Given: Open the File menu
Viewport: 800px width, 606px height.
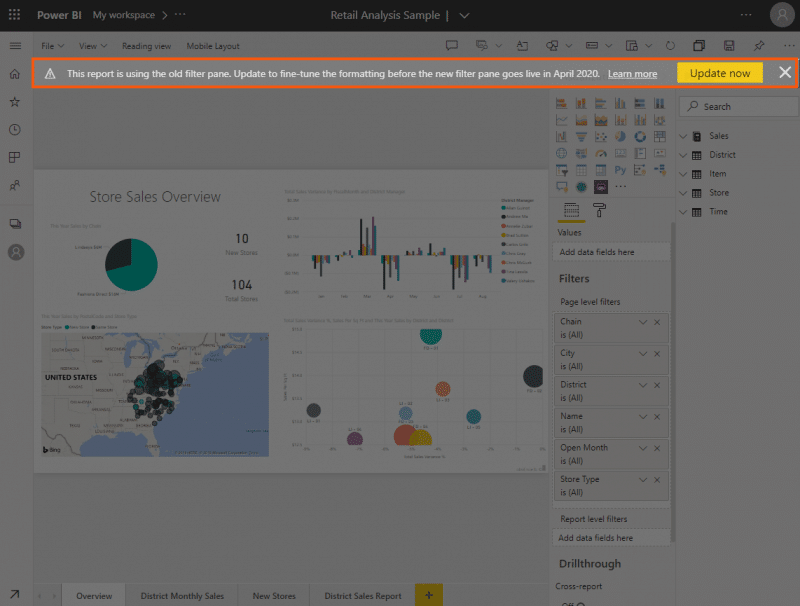Looking at the screenshot, I should [x=53, y=46].
